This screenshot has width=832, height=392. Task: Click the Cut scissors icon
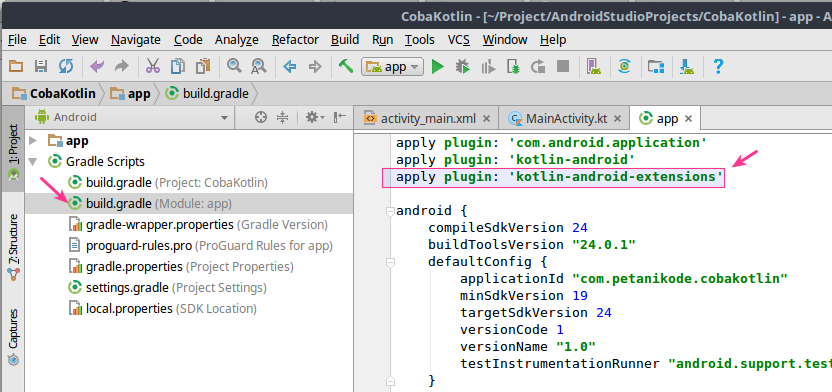[153, 66]
